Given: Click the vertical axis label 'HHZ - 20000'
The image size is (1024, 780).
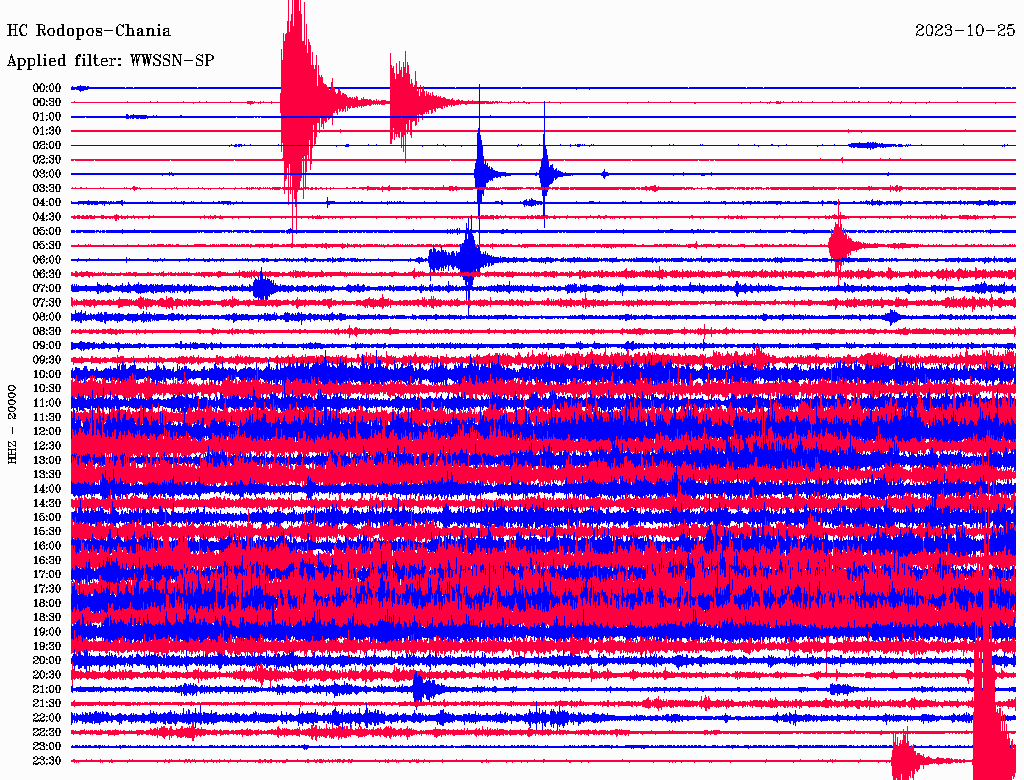Looking at the screenshot, I should [x=12, y=425].
